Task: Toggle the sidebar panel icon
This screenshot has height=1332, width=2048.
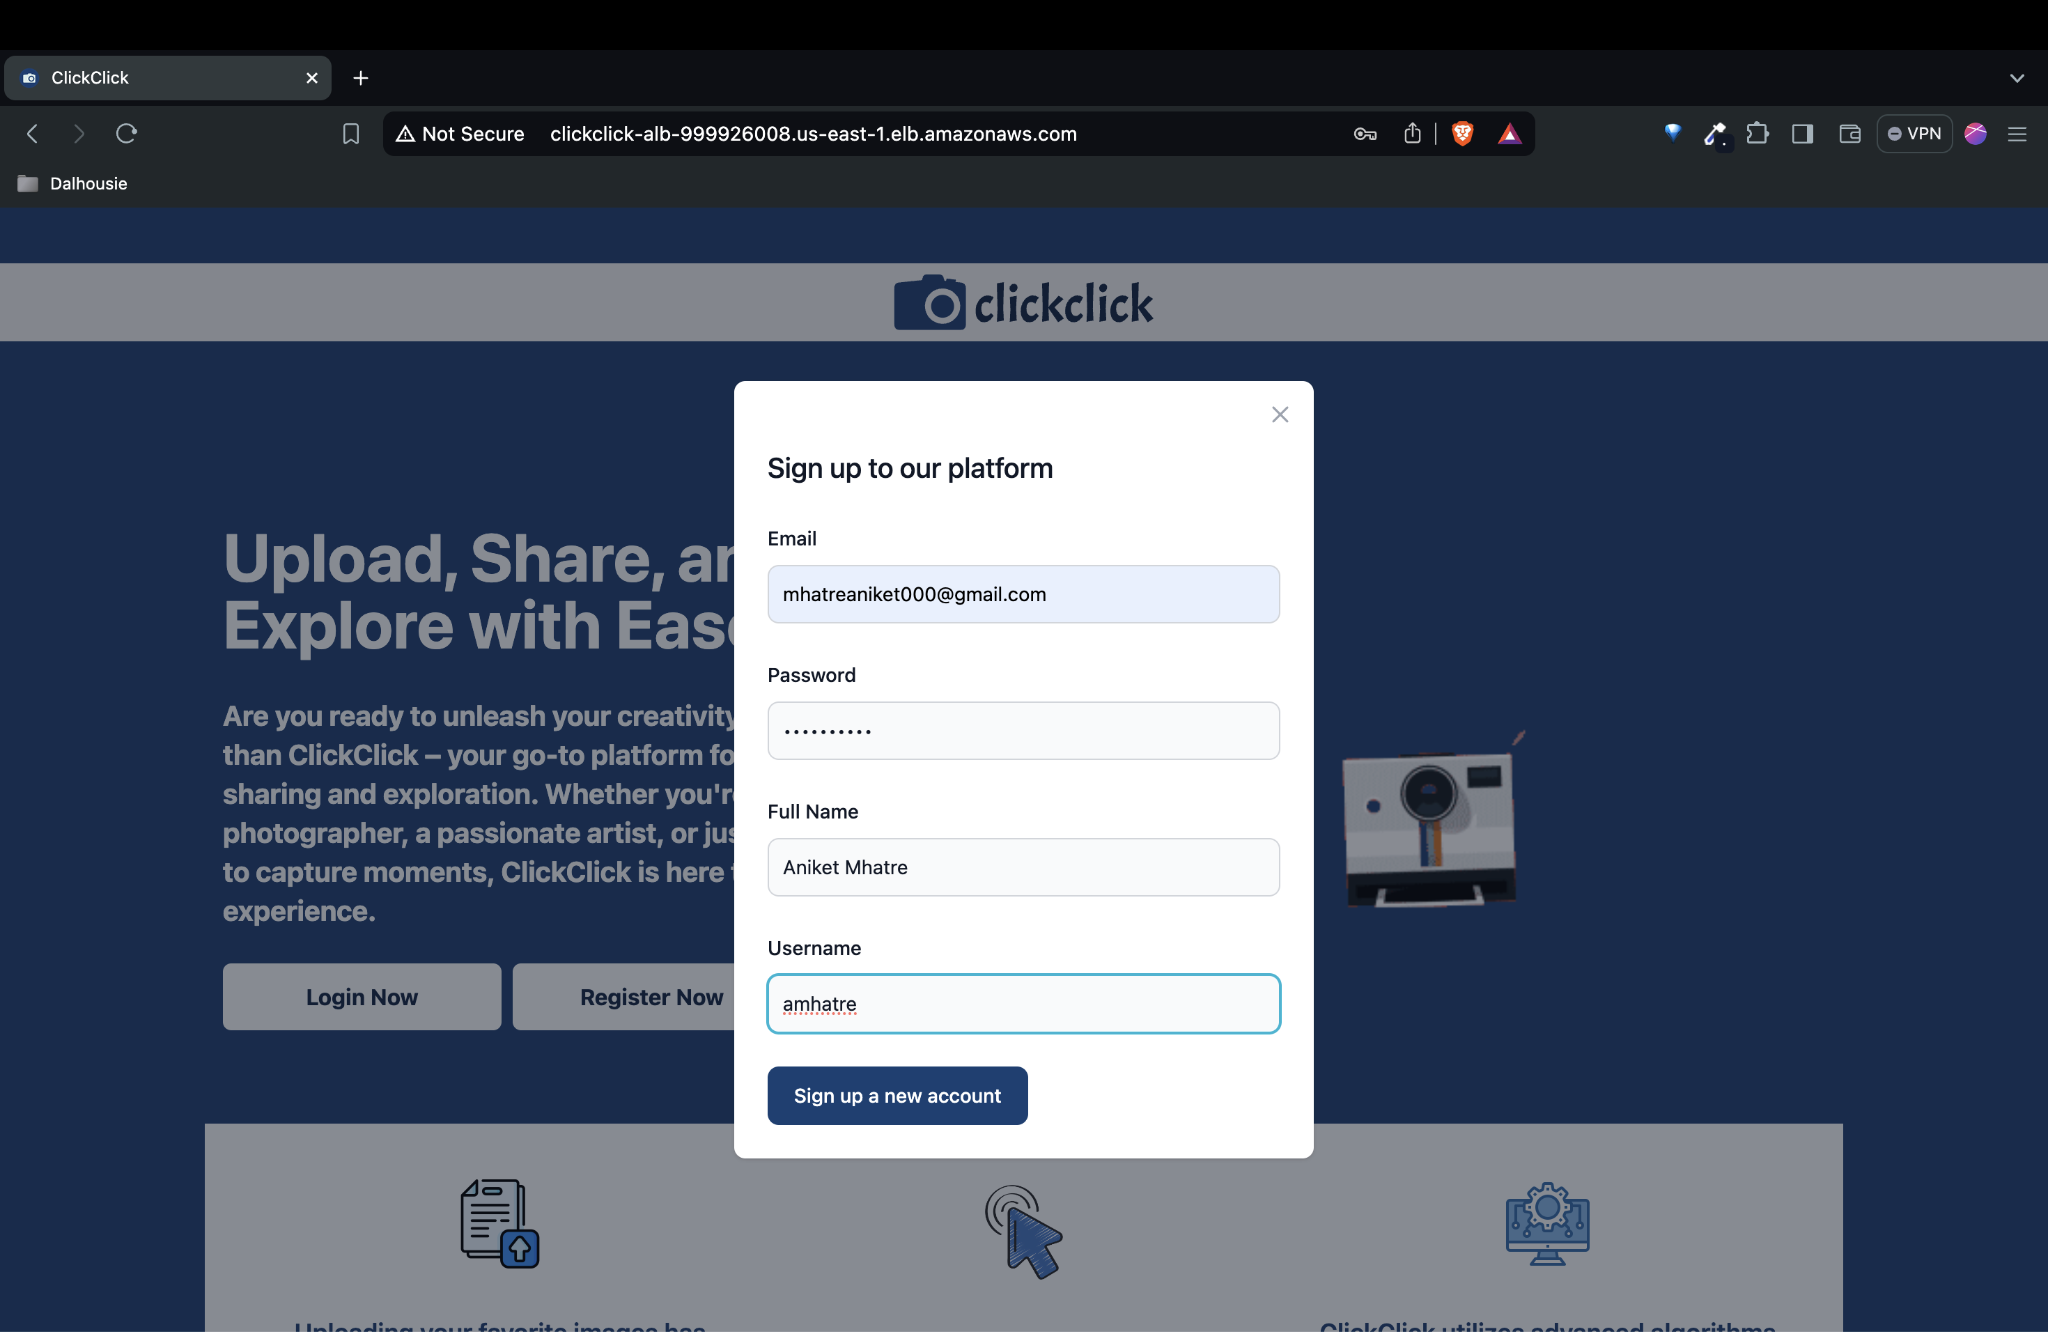Action: [1803, 134]
